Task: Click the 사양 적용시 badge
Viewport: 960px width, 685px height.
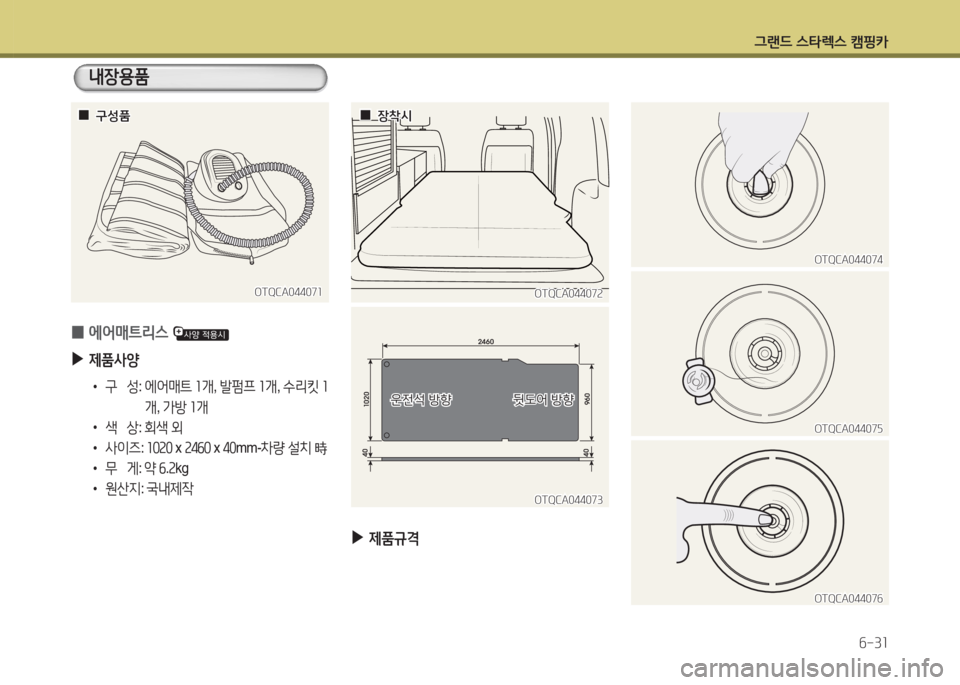Action: (x=203, y=334)
